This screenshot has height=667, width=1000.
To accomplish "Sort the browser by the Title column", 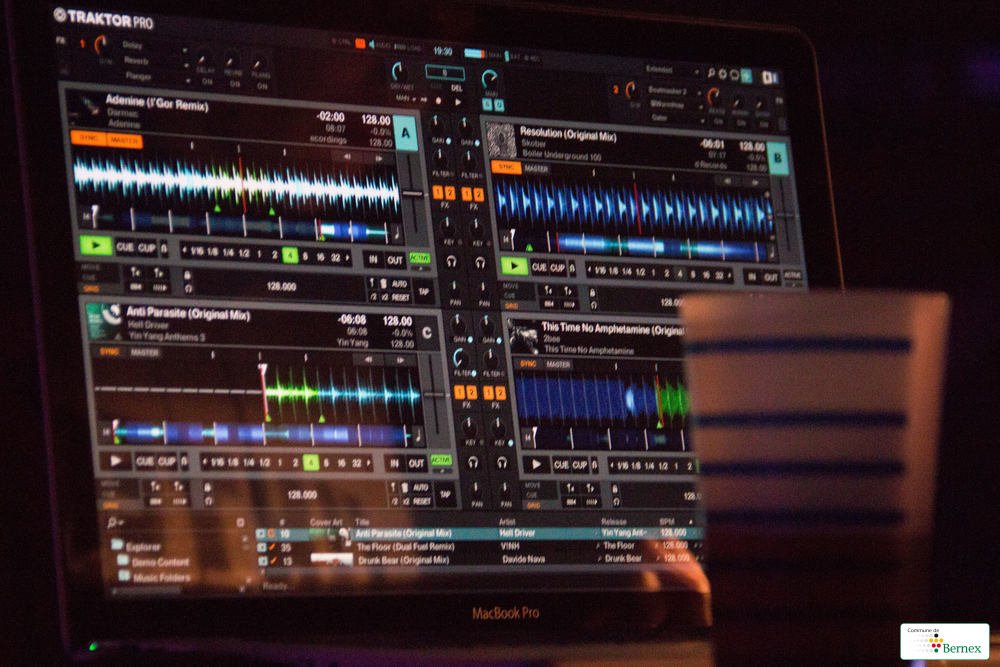I will (362, 522).
